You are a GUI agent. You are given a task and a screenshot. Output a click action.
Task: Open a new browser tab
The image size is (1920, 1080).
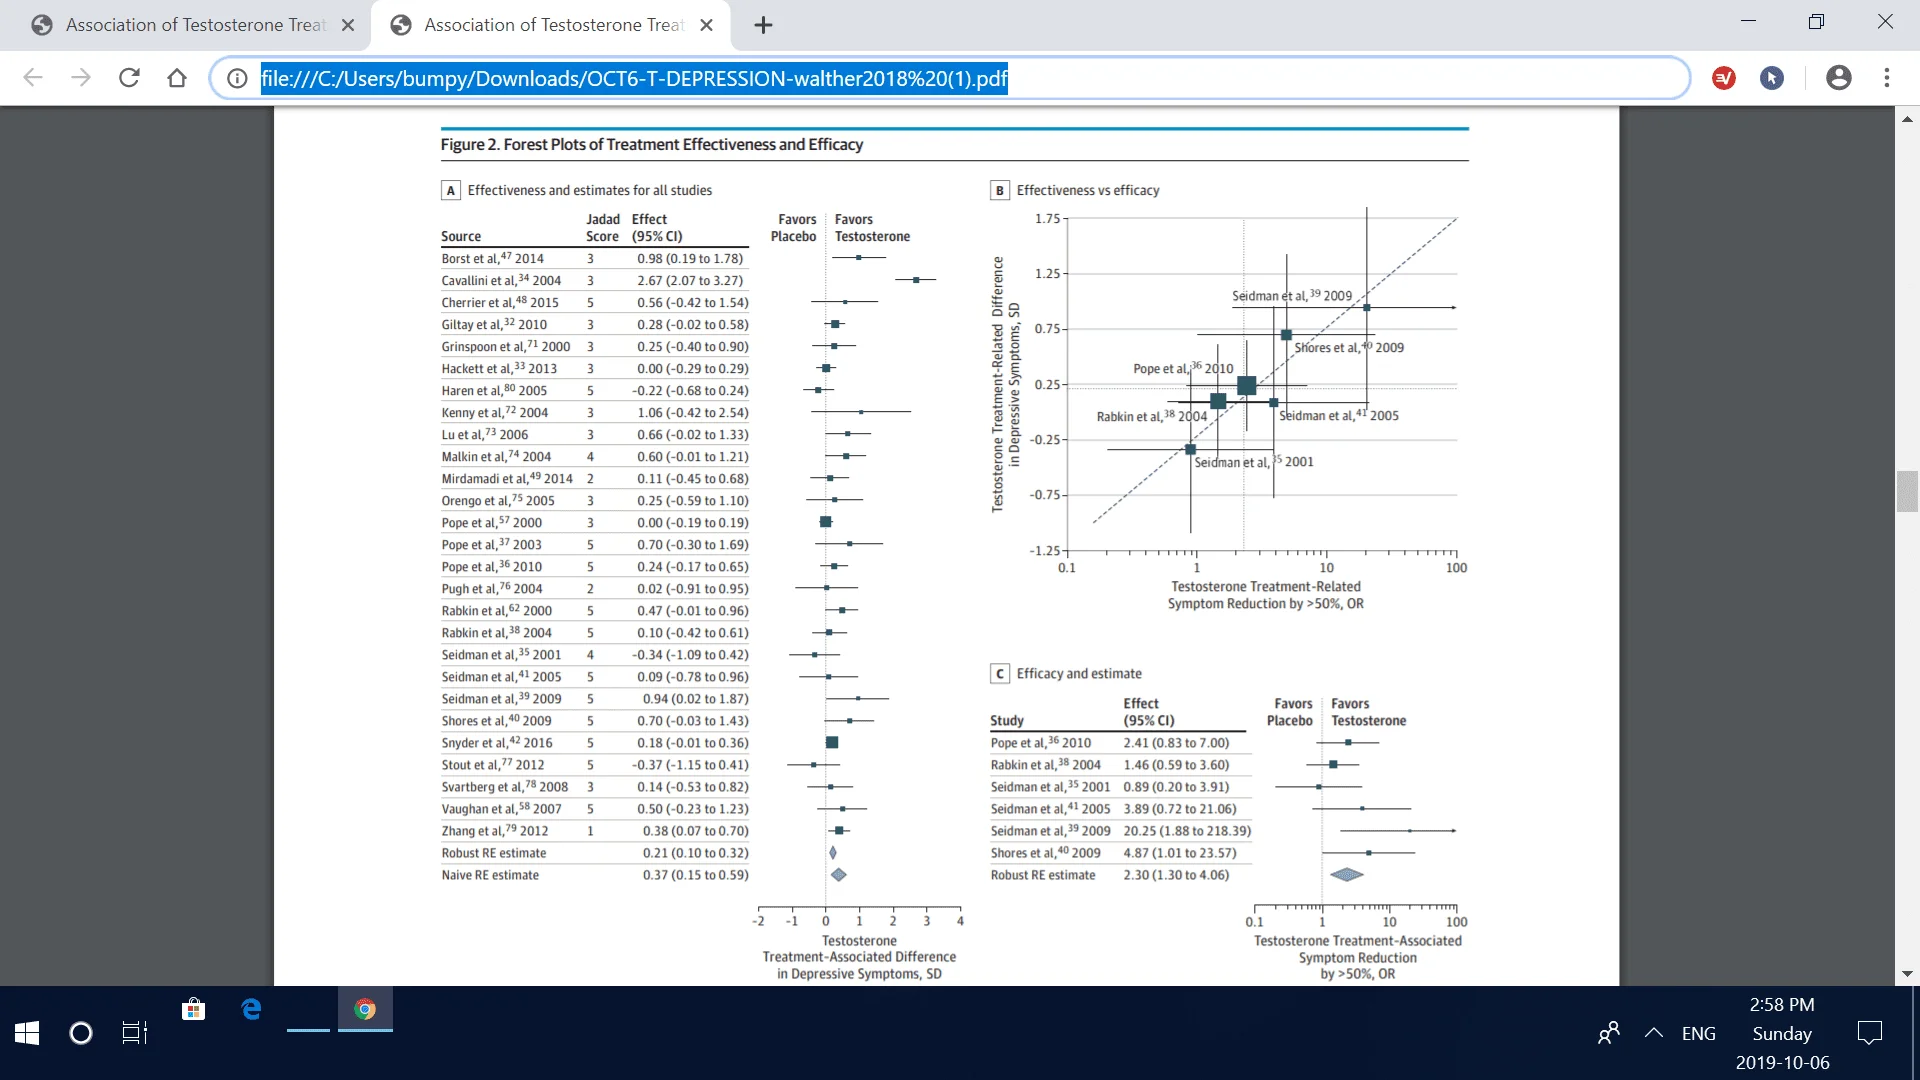(763, 25)
